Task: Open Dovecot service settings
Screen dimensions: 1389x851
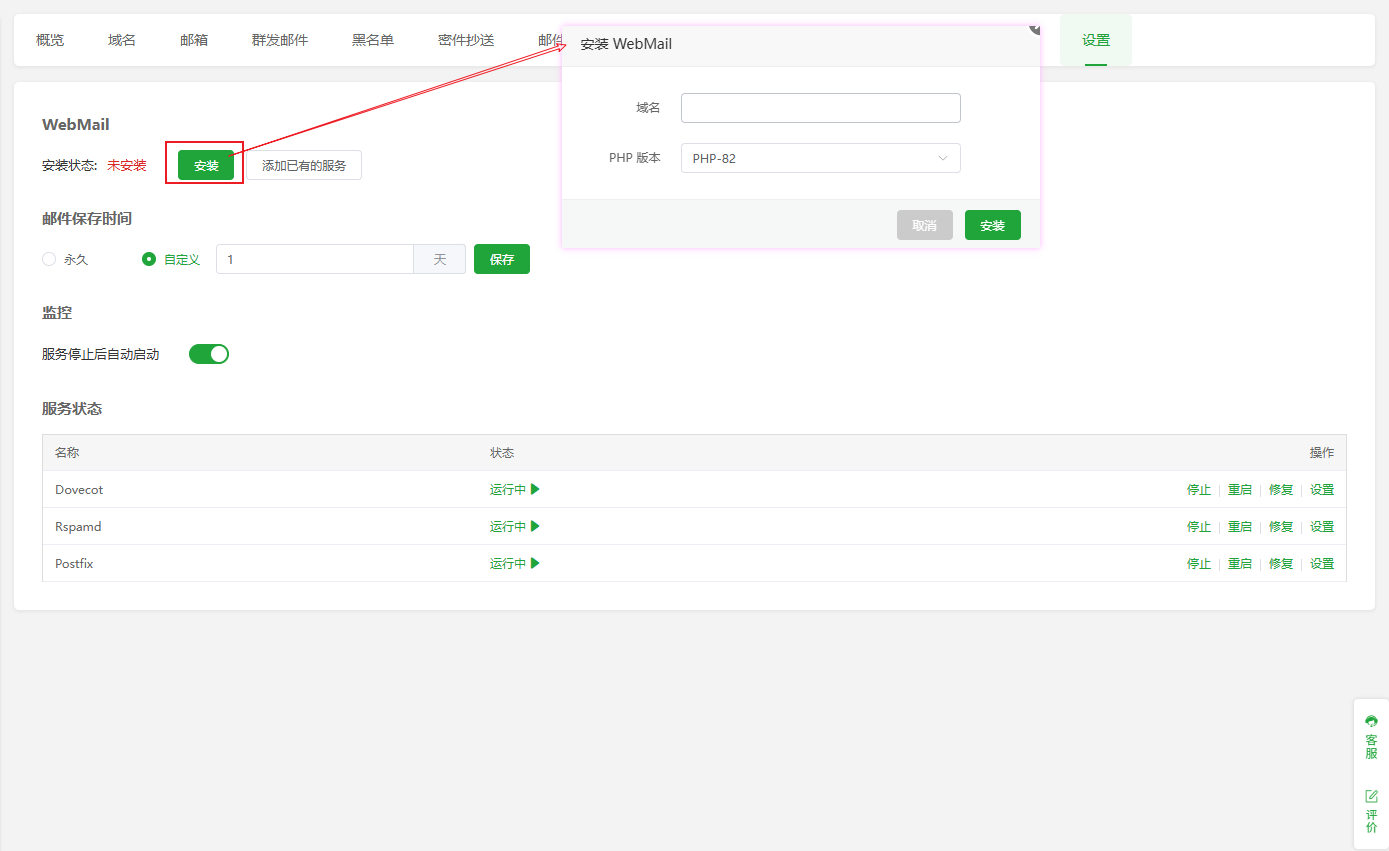Action: pyautogui.click(x=1322, y=490)
